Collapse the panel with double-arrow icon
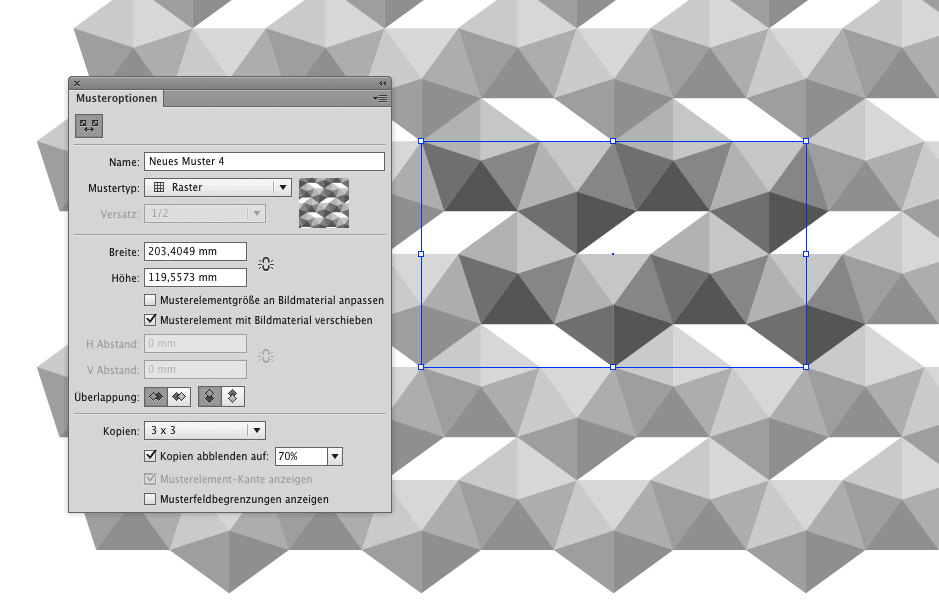Screen dimensions: 939x607 382,83
